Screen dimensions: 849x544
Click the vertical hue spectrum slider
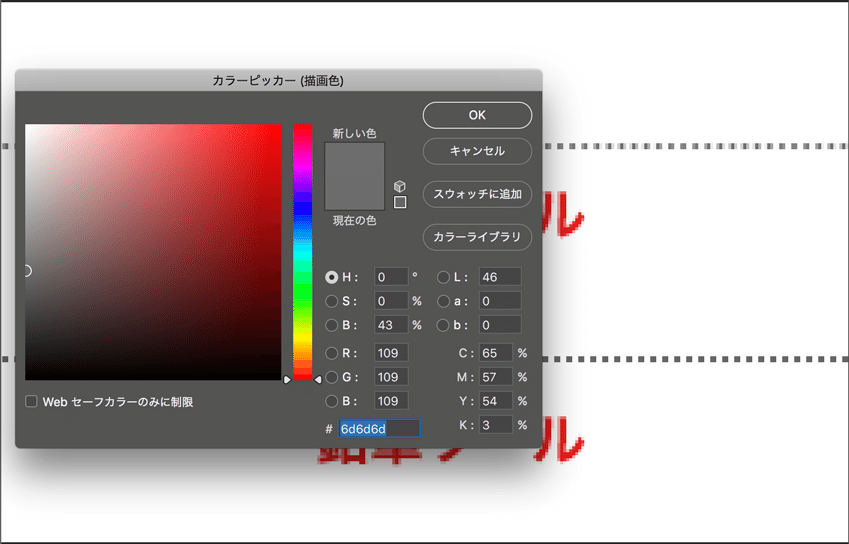tap(303, 252)
